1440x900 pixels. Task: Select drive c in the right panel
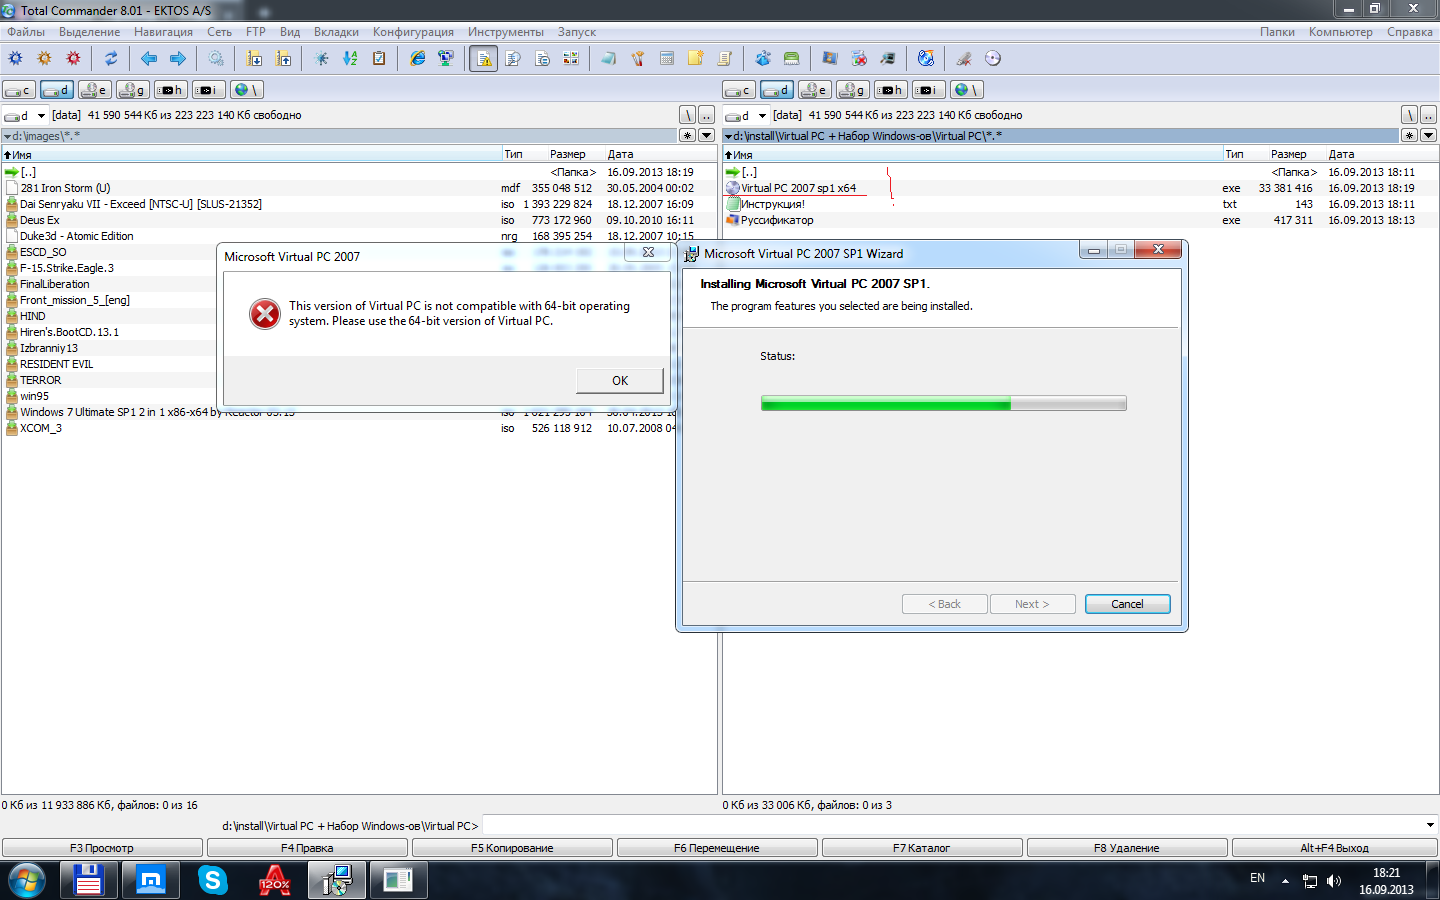pyautogui.click(x=739, y=90)
